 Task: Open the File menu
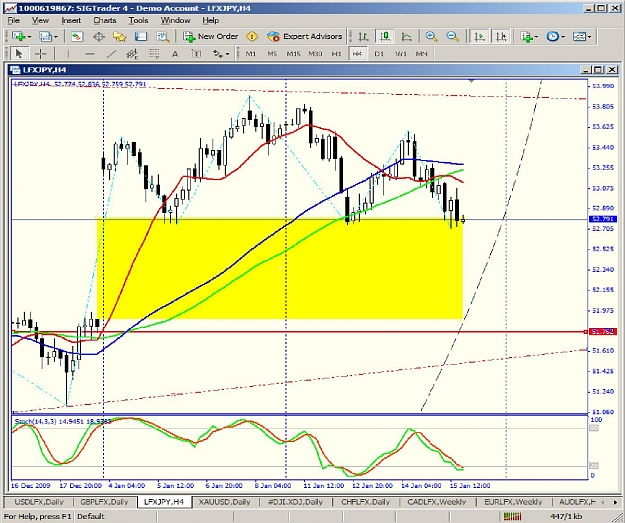[x=13, y=20]
